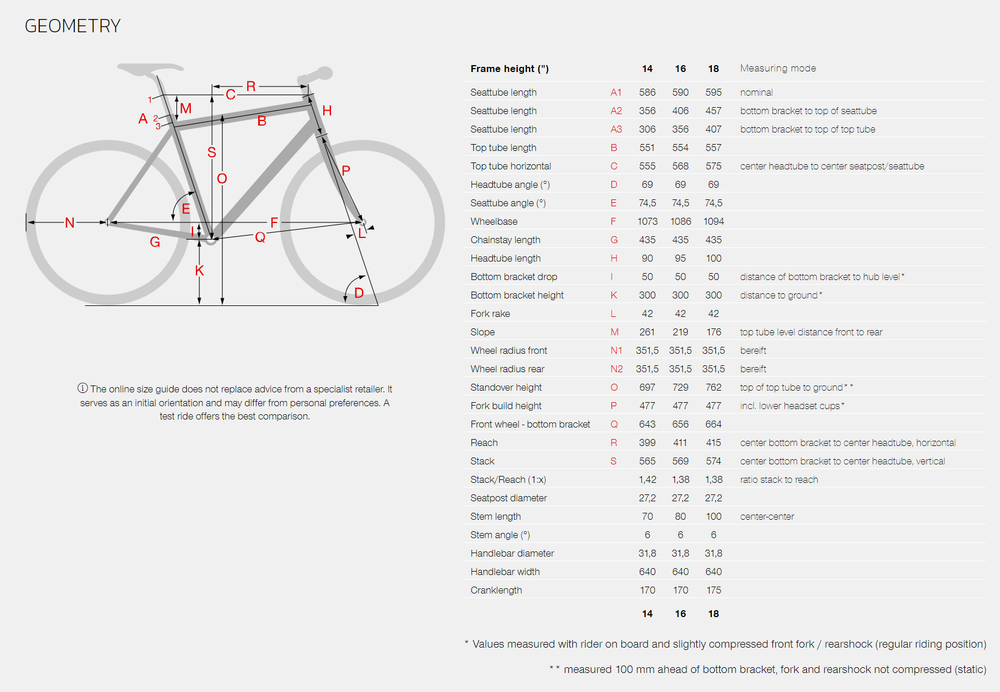
Task: Click the 18 size label in the table footer
Action: [712, 613]
